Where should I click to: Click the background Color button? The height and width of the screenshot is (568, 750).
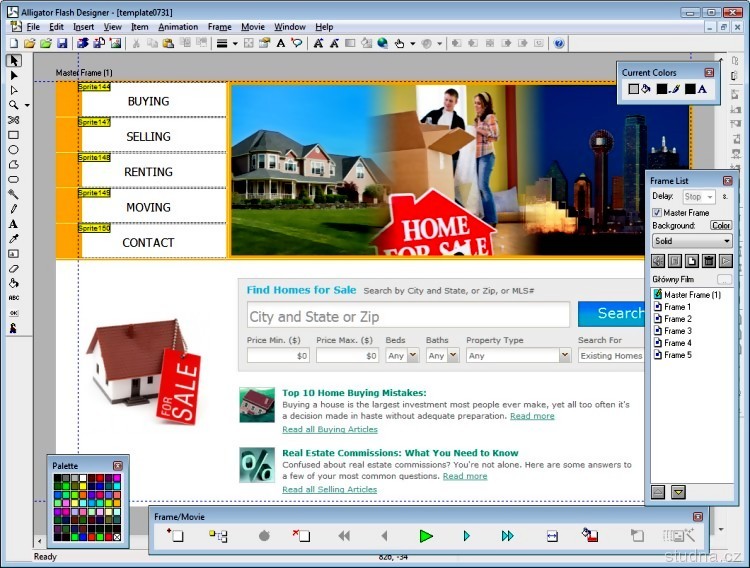(x=720, y=226)
